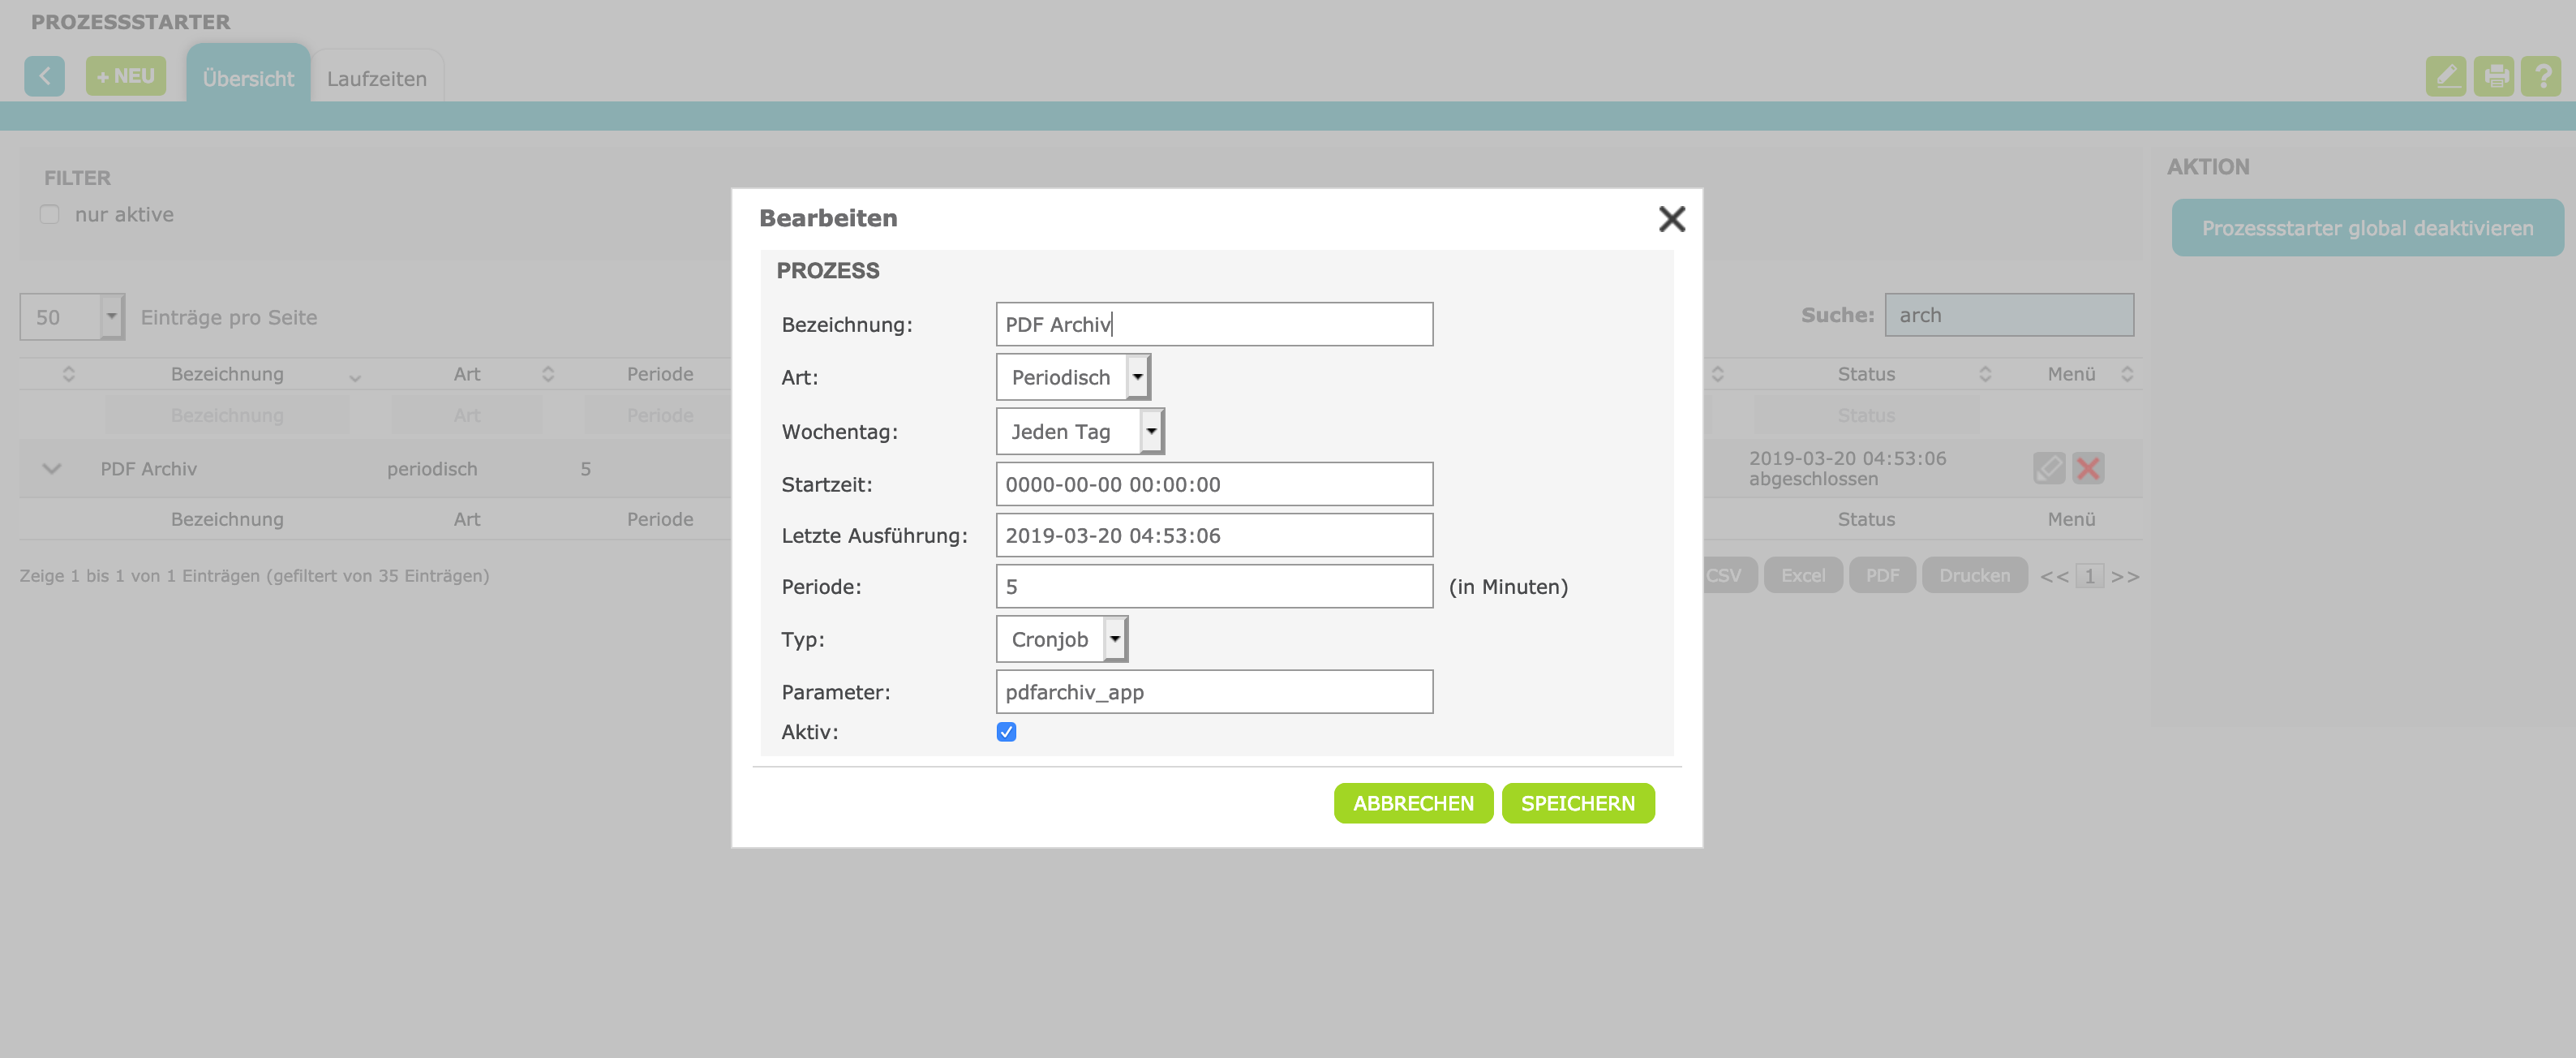Viewport: 2576px width, 1058px height.
Task: Click the top-right pencil edit icon
Action: [2445, 76]
